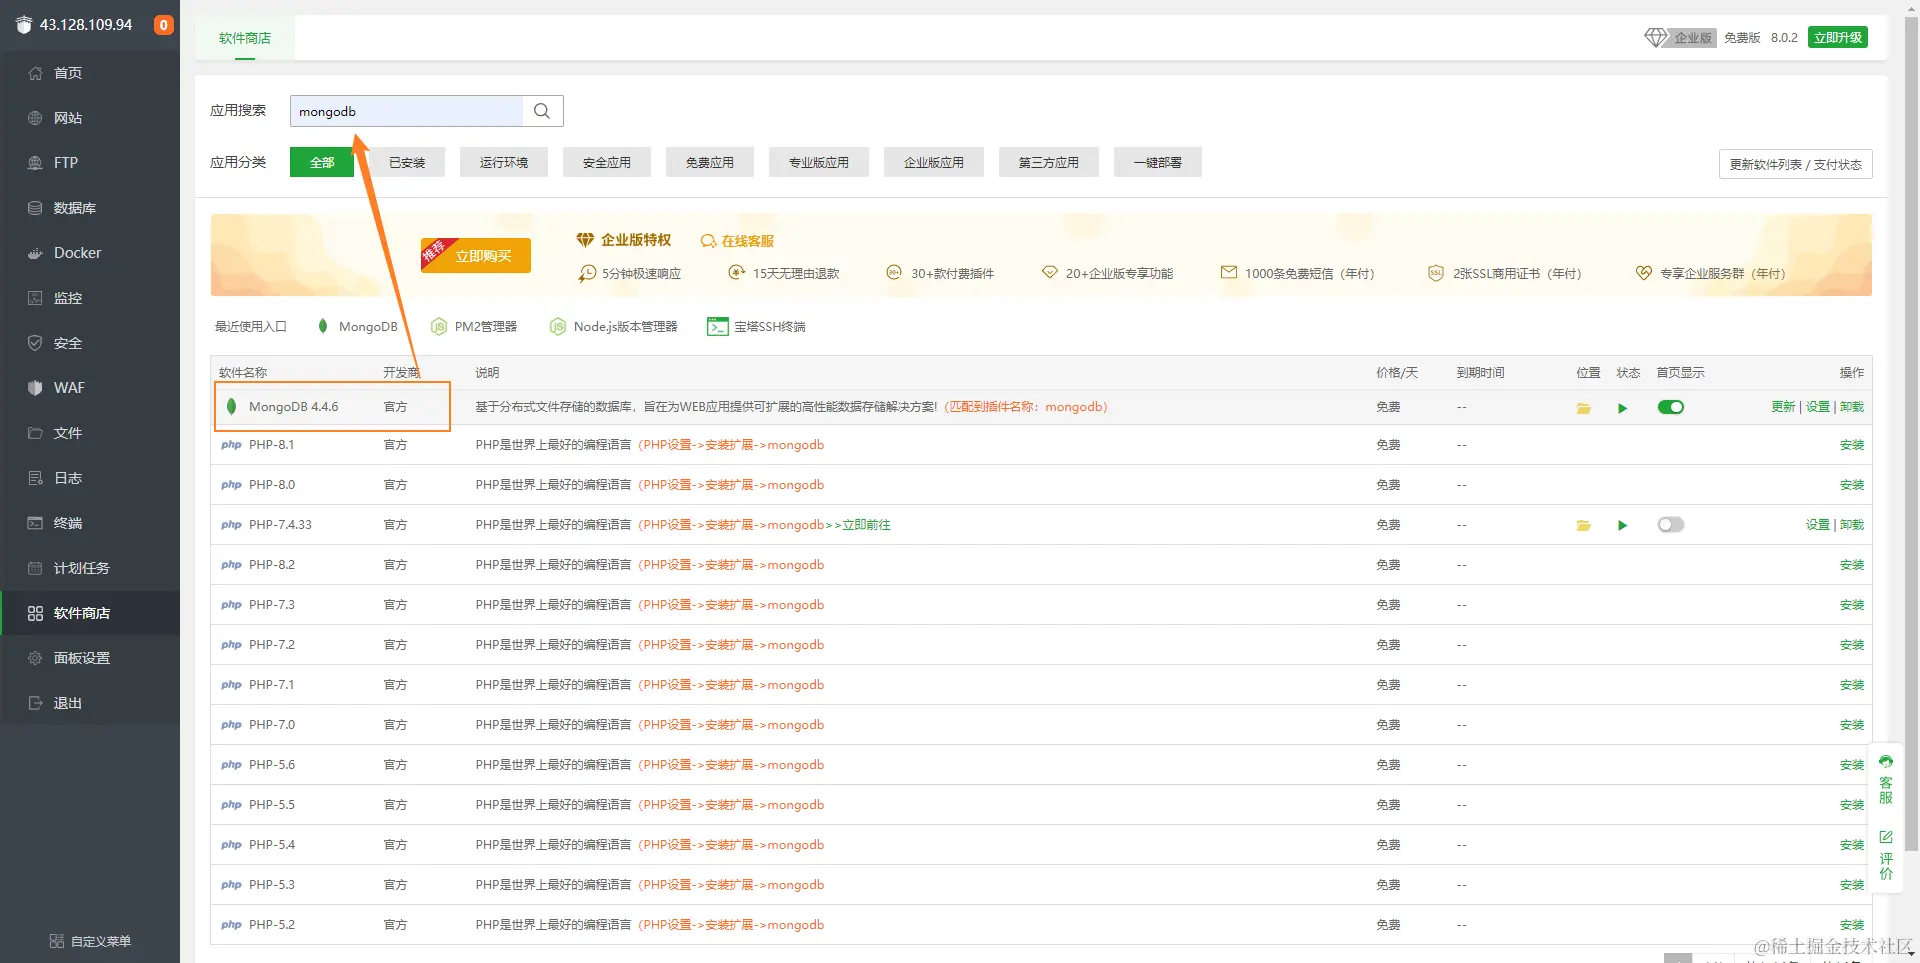Click 安装 for PHP-5.6
Image resolution: width=1920 pixels, height=963 pixels.
pos(1852,765)
